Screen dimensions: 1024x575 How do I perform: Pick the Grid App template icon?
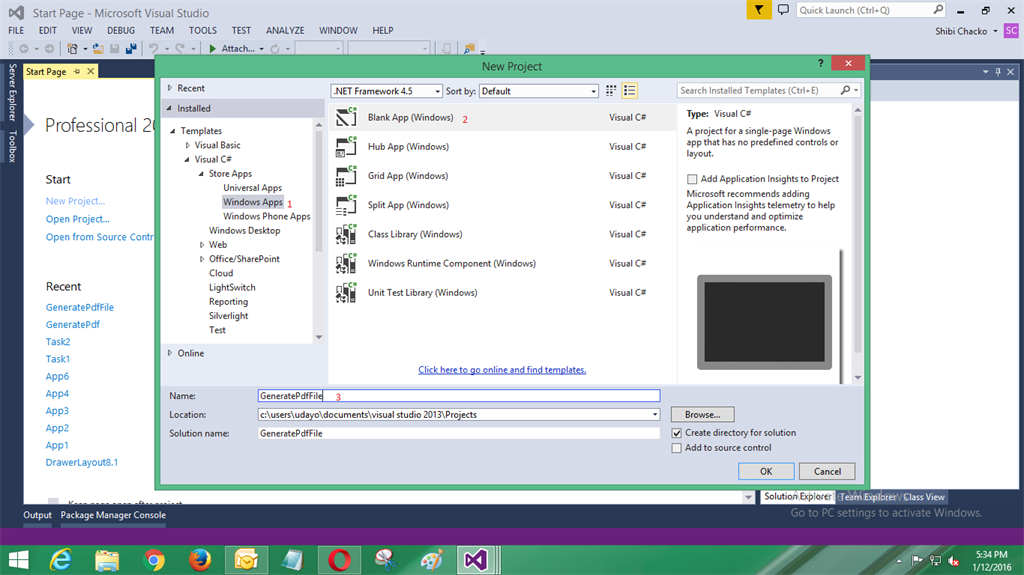click(347, 176)
